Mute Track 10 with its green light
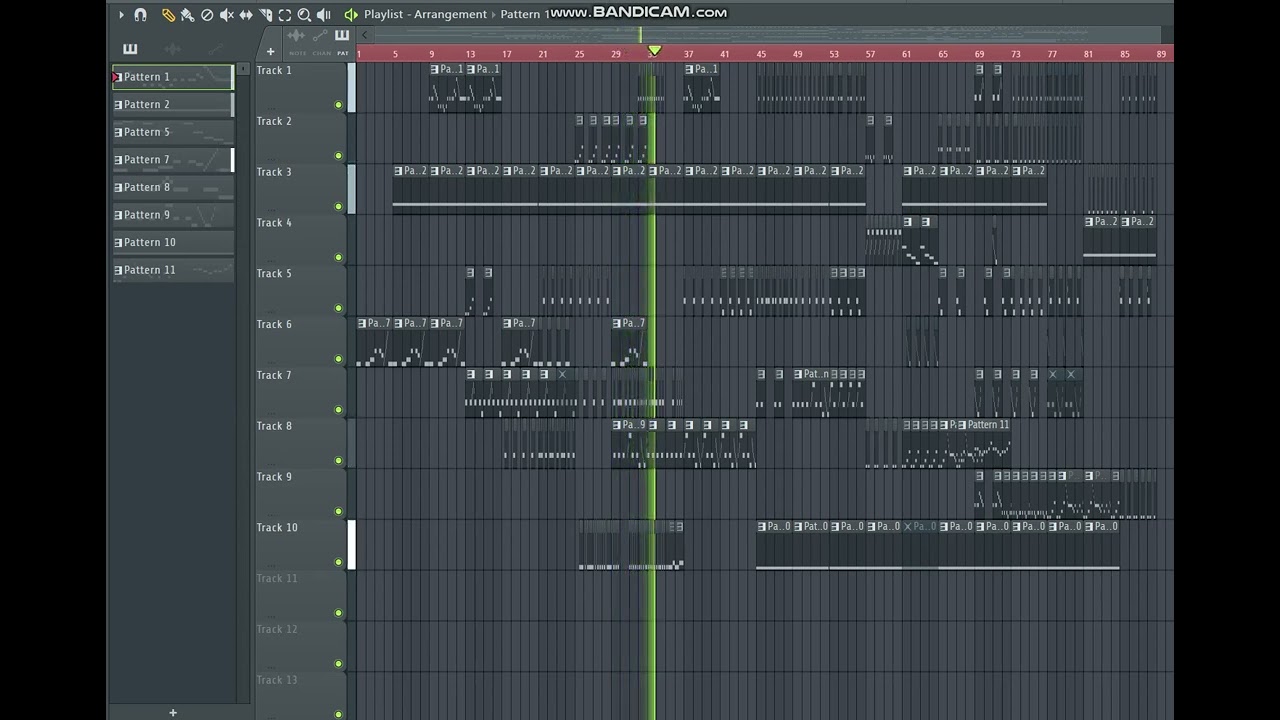This screenshot has width=1280, height=720. coord(338,562)
